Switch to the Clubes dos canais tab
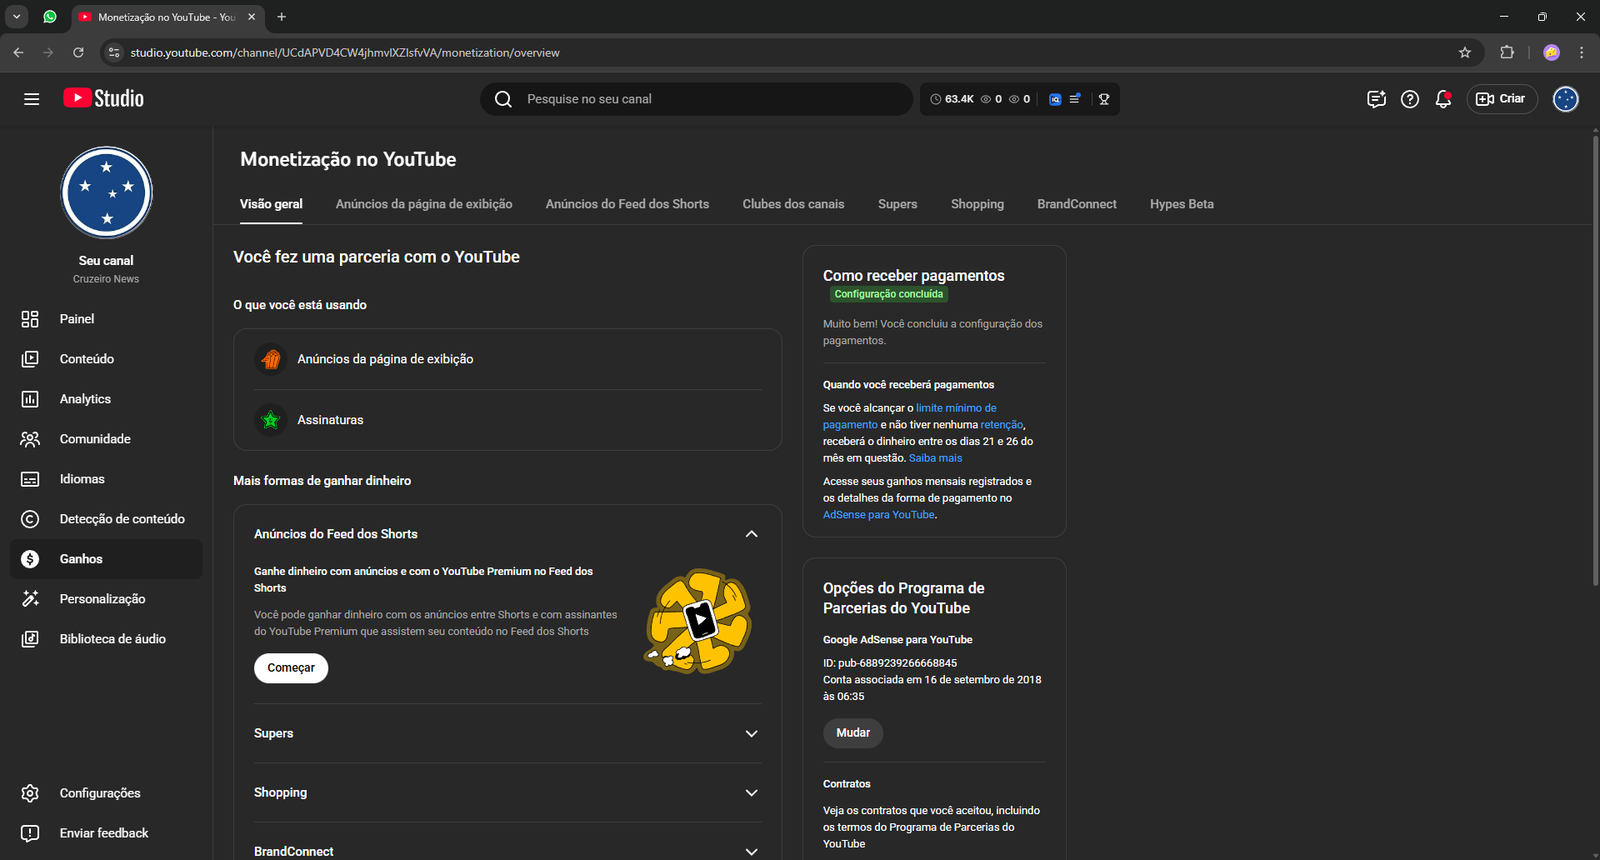The height and width of the screenshot is (860, 1600). pyautogui.click(x=793, y=204)
